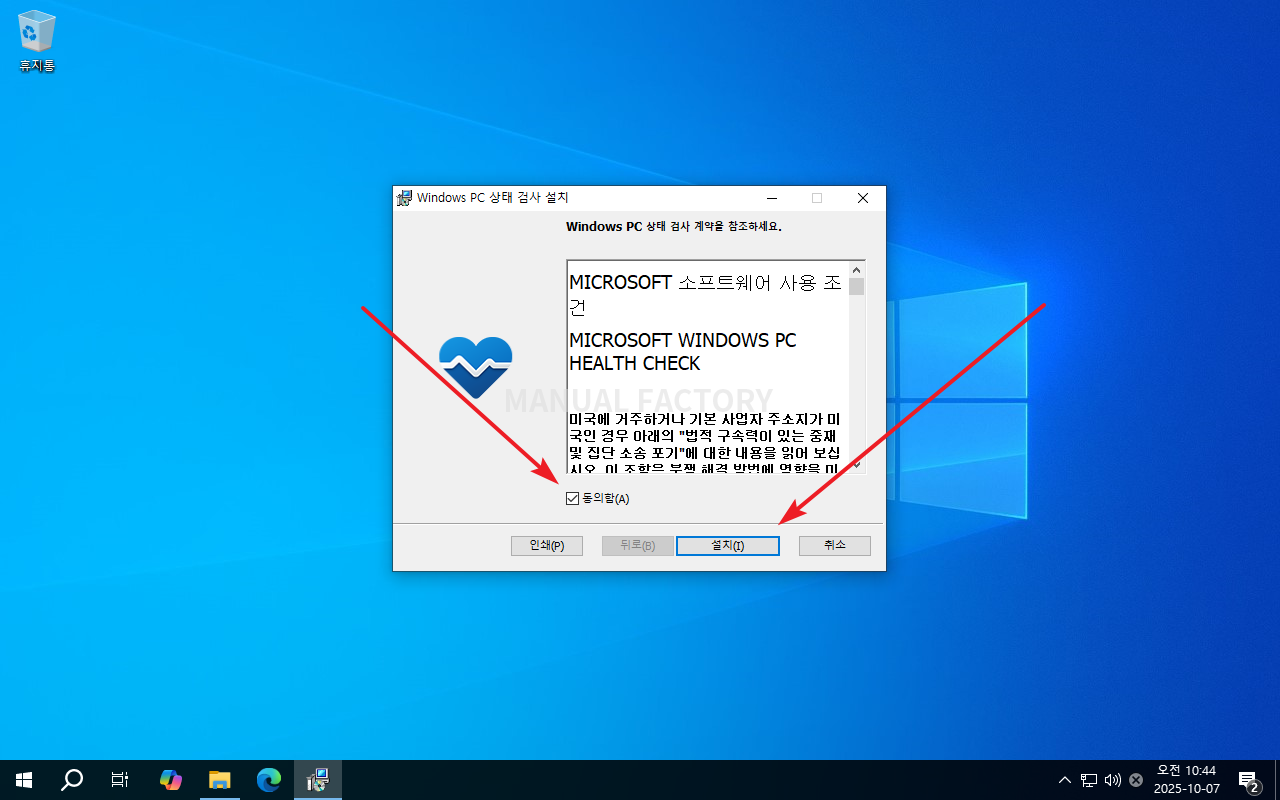Viewport: 1280px width, 800px height.
Task: Click scrollbar up arrow in license box
Action: [x=856, y=270]
